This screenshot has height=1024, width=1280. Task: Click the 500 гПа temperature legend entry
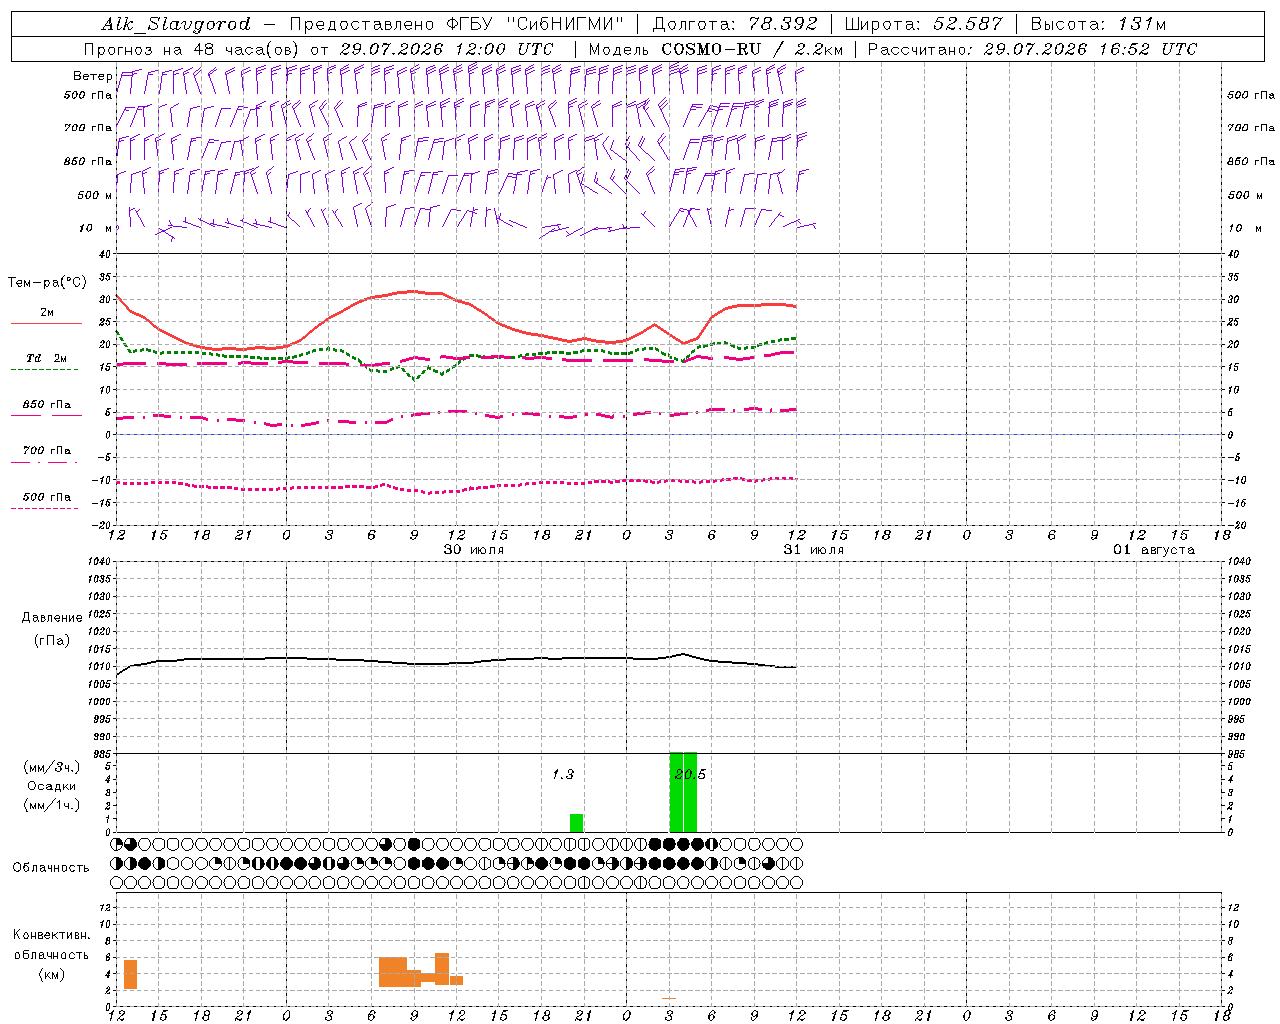[x=47, y=497]
